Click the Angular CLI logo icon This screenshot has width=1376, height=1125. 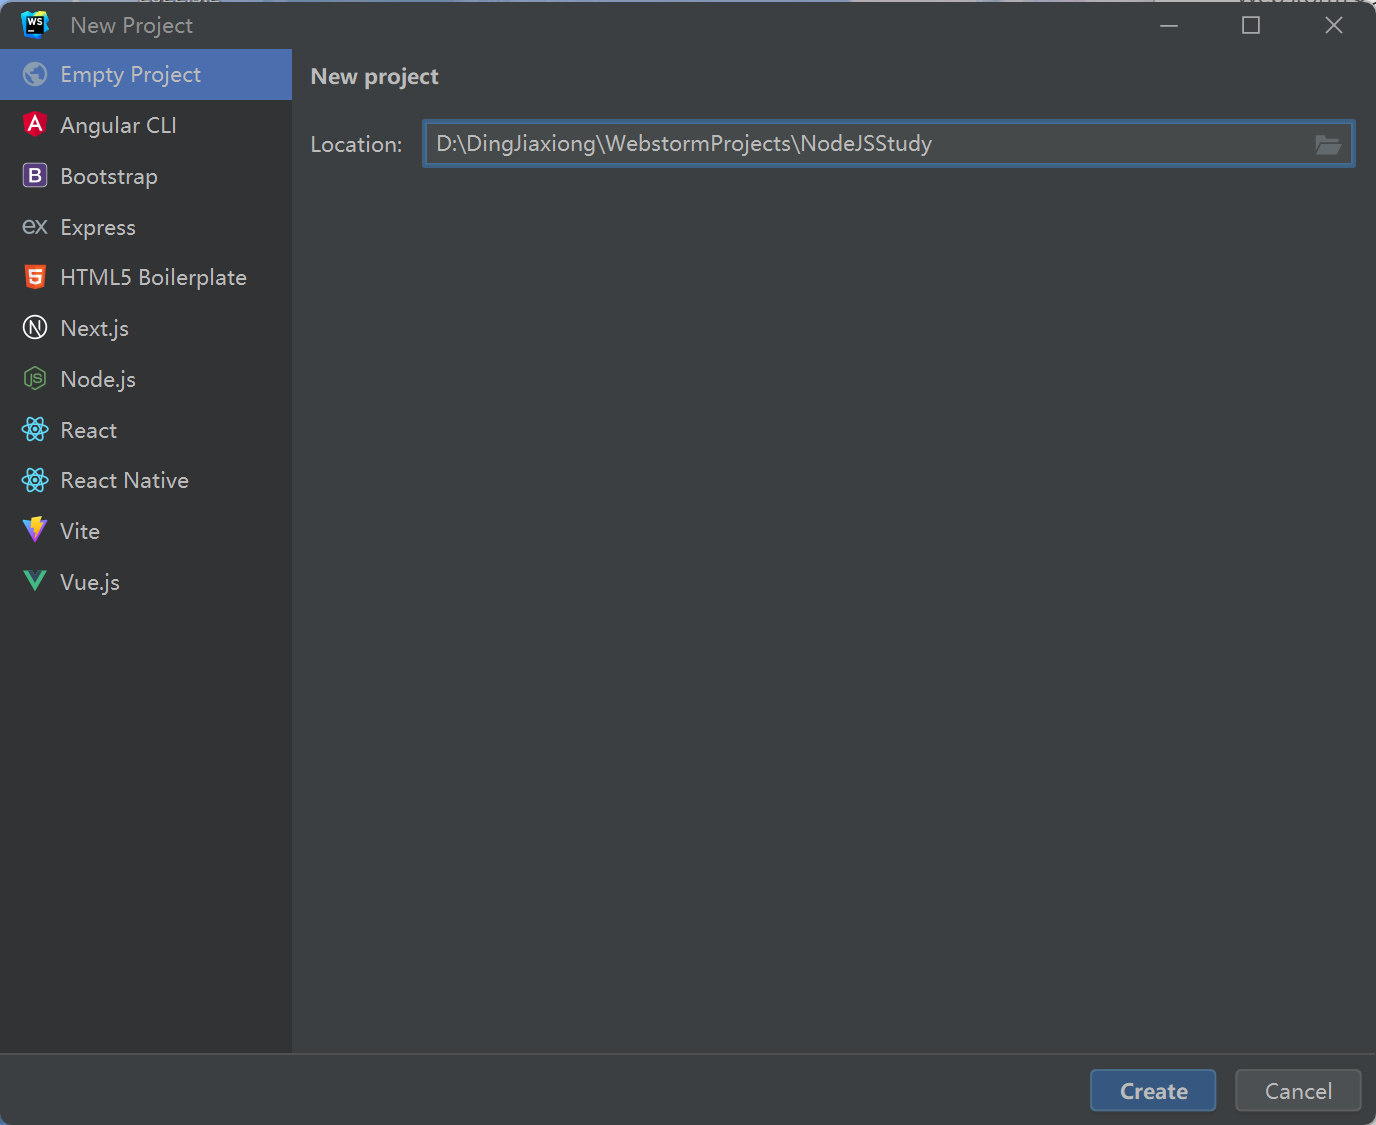(35, 124)
